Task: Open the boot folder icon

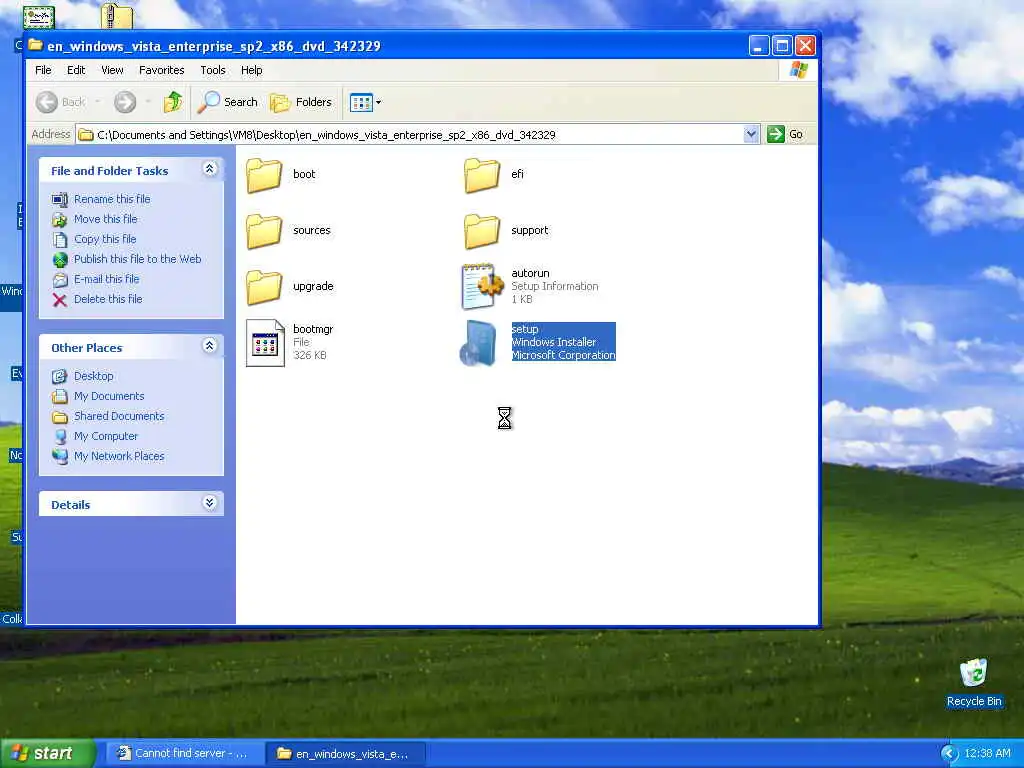Action: (x=264, y=174)
